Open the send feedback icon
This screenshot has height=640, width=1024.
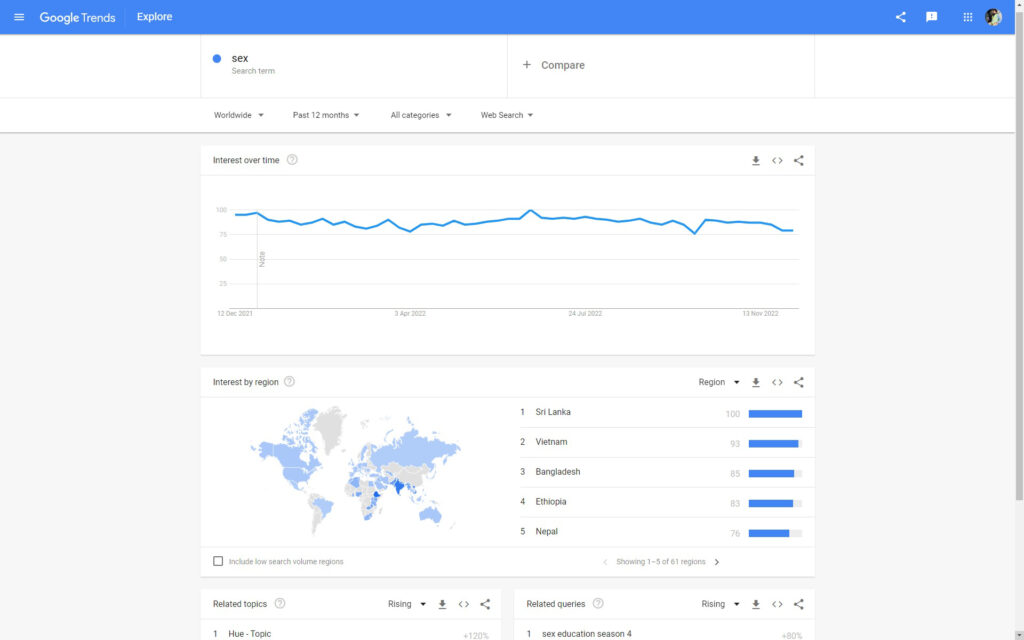click(932, 17)
